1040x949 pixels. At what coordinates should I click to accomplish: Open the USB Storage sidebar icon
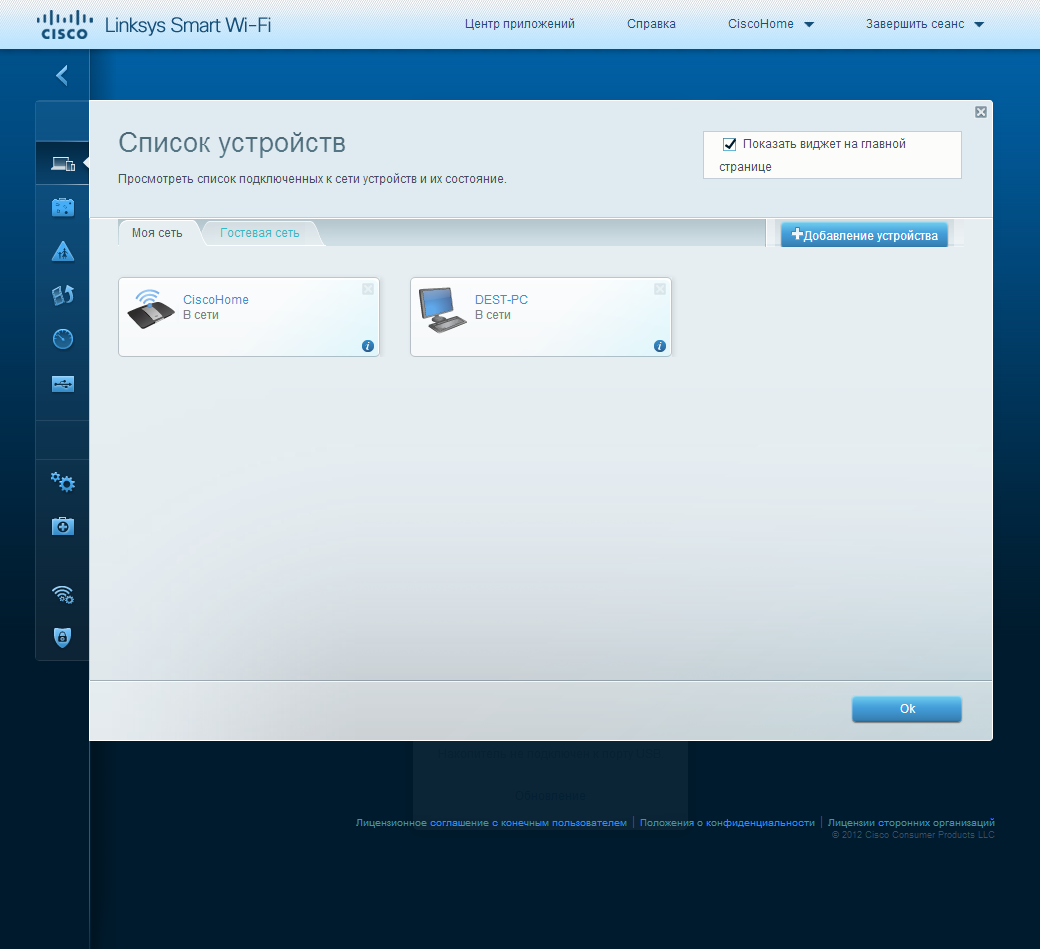[63, 384]
